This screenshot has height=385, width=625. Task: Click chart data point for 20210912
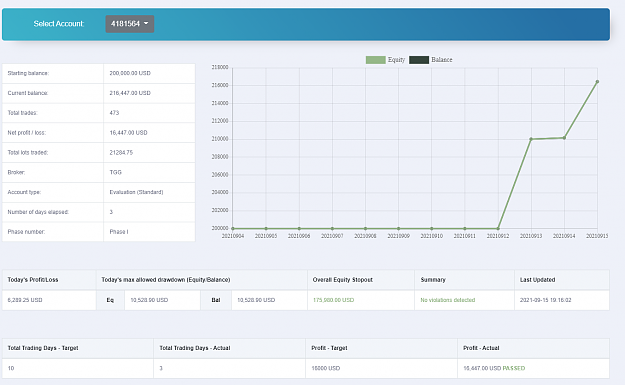[498, 229]
